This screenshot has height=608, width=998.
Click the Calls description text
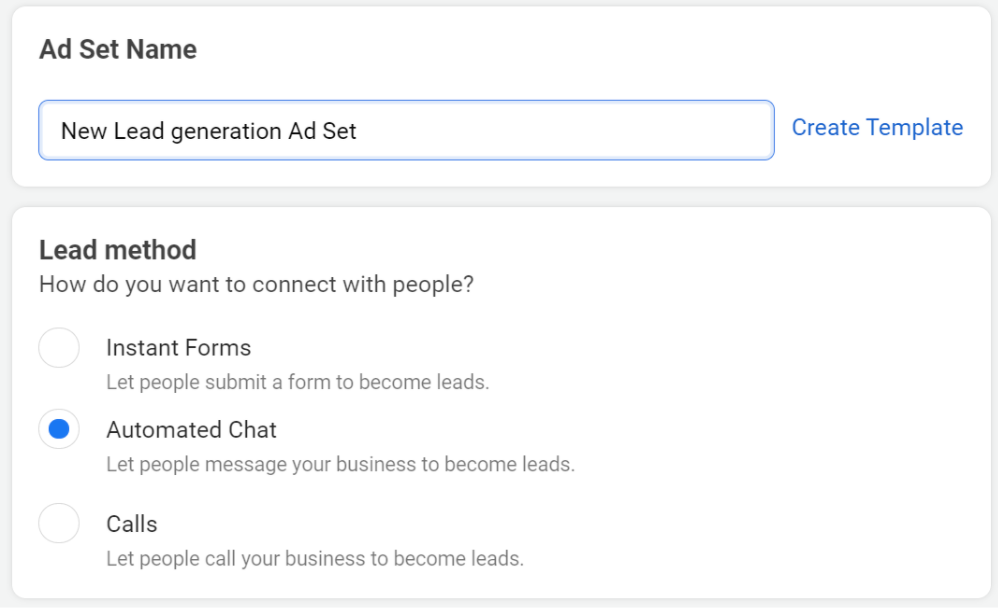coord(314,558)
